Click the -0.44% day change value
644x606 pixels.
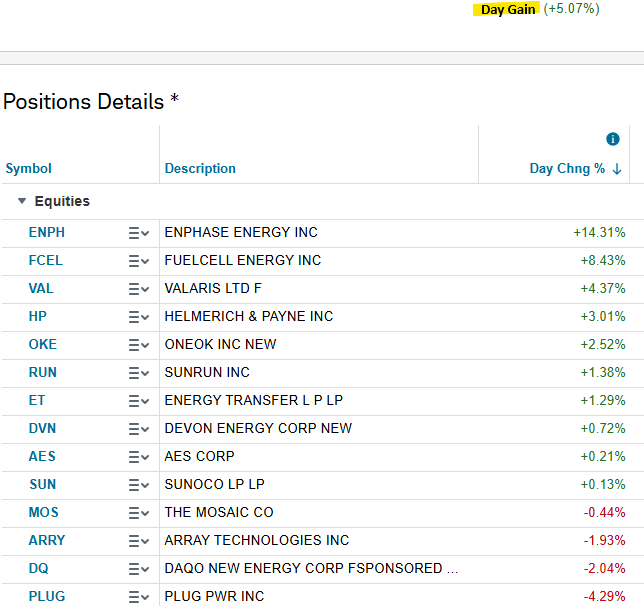point(604,512)
